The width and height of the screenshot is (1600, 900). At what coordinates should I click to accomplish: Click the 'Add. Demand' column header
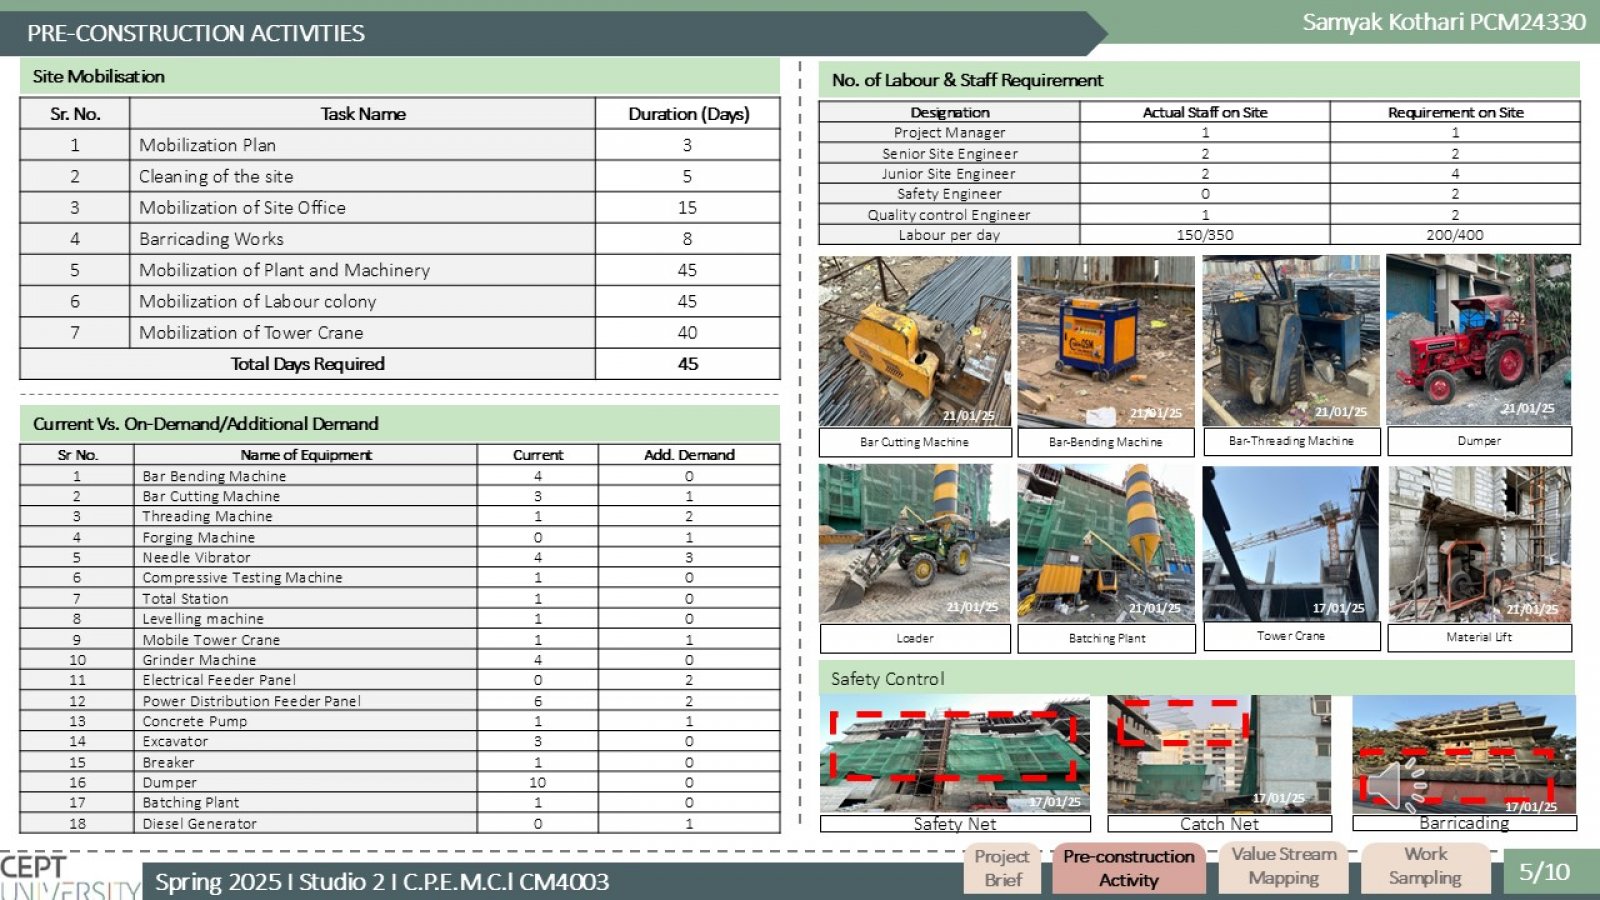(x=689, y=455)
